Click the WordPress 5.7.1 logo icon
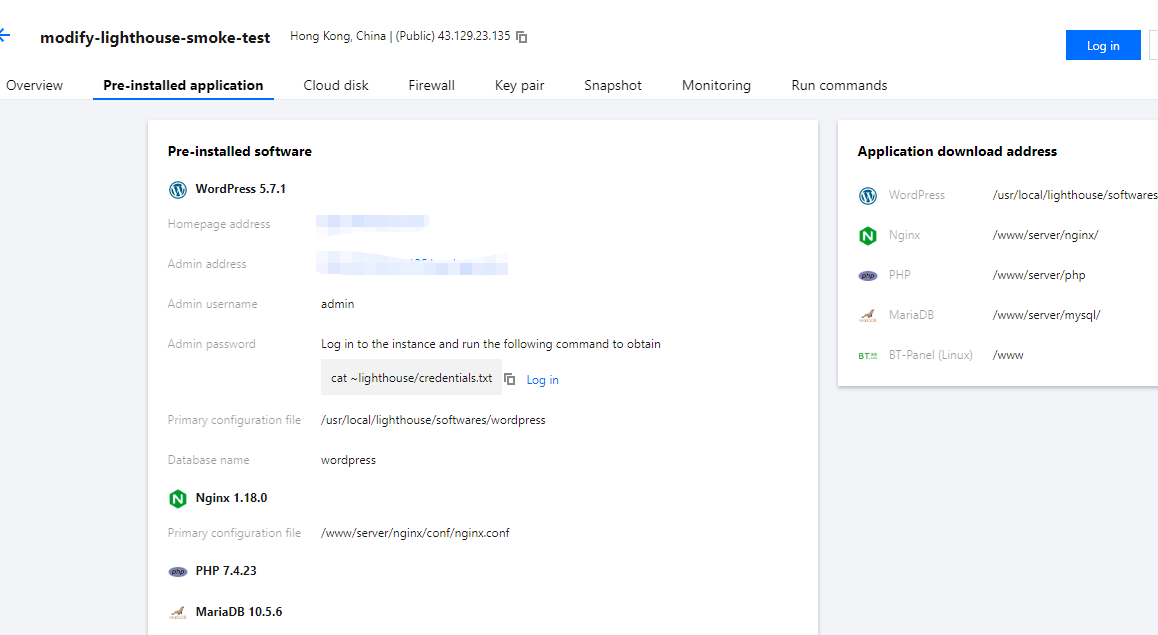Viewport: 1158px width, 635px height. 178,190
